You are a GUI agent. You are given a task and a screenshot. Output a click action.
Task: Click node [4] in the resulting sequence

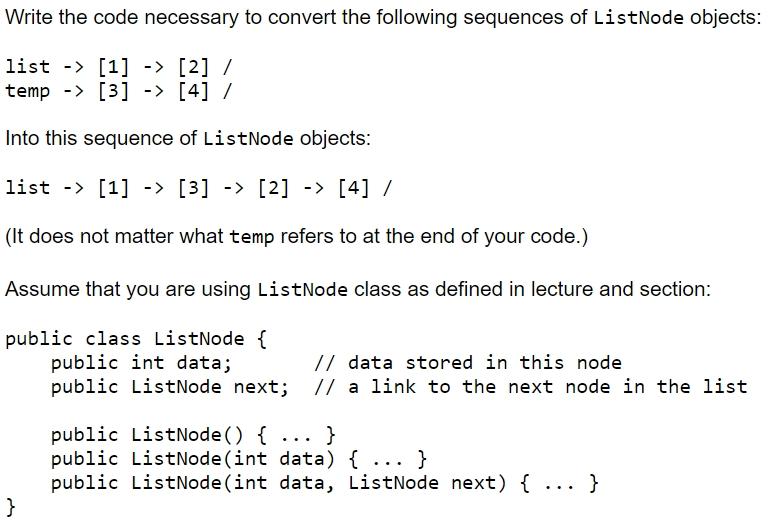pyautogui.click(x=354, y=188)
